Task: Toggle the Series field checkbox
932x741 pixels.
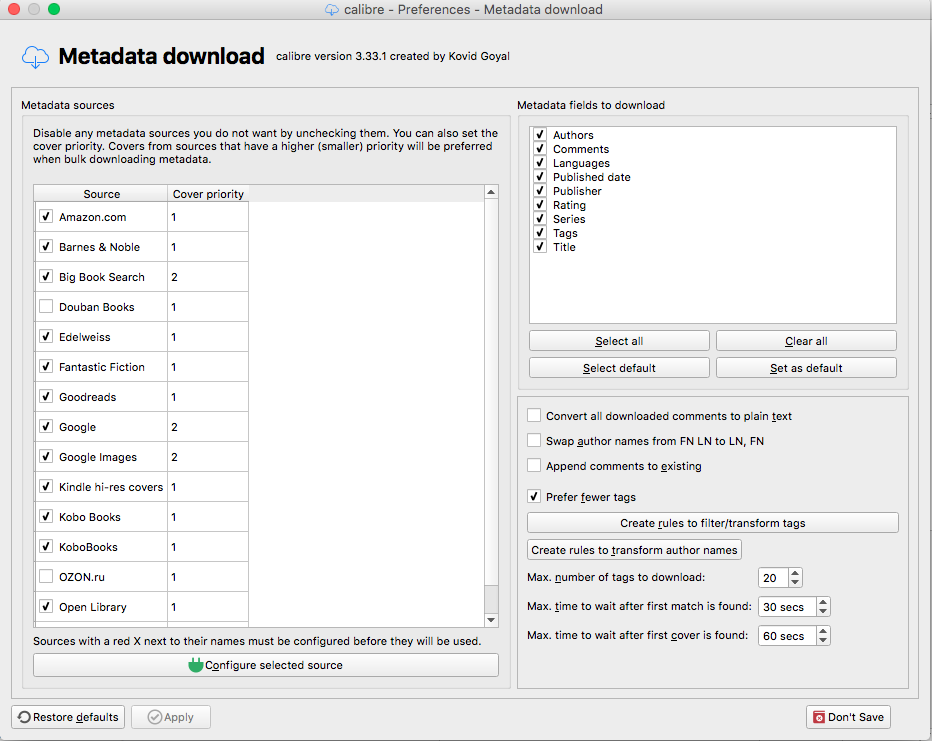Action: click(x=540, y=218)
